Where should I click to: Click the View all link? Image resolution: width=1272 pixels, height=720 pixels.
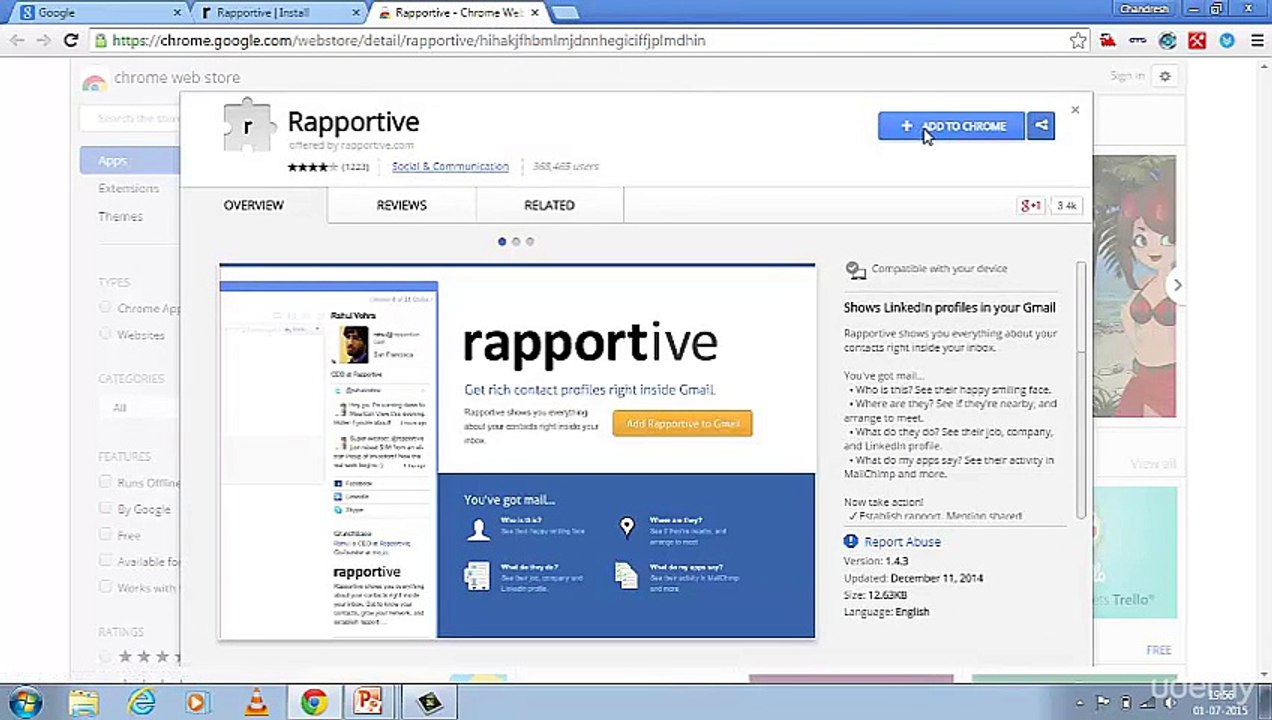pyautogui.click(x=1153, y=464)
